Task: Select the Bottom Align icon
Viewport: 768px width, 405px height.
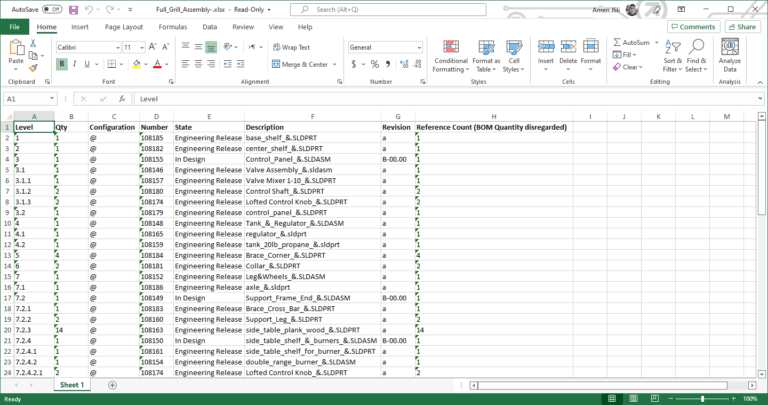Action: pyautogui.click(x=211, y=47)
